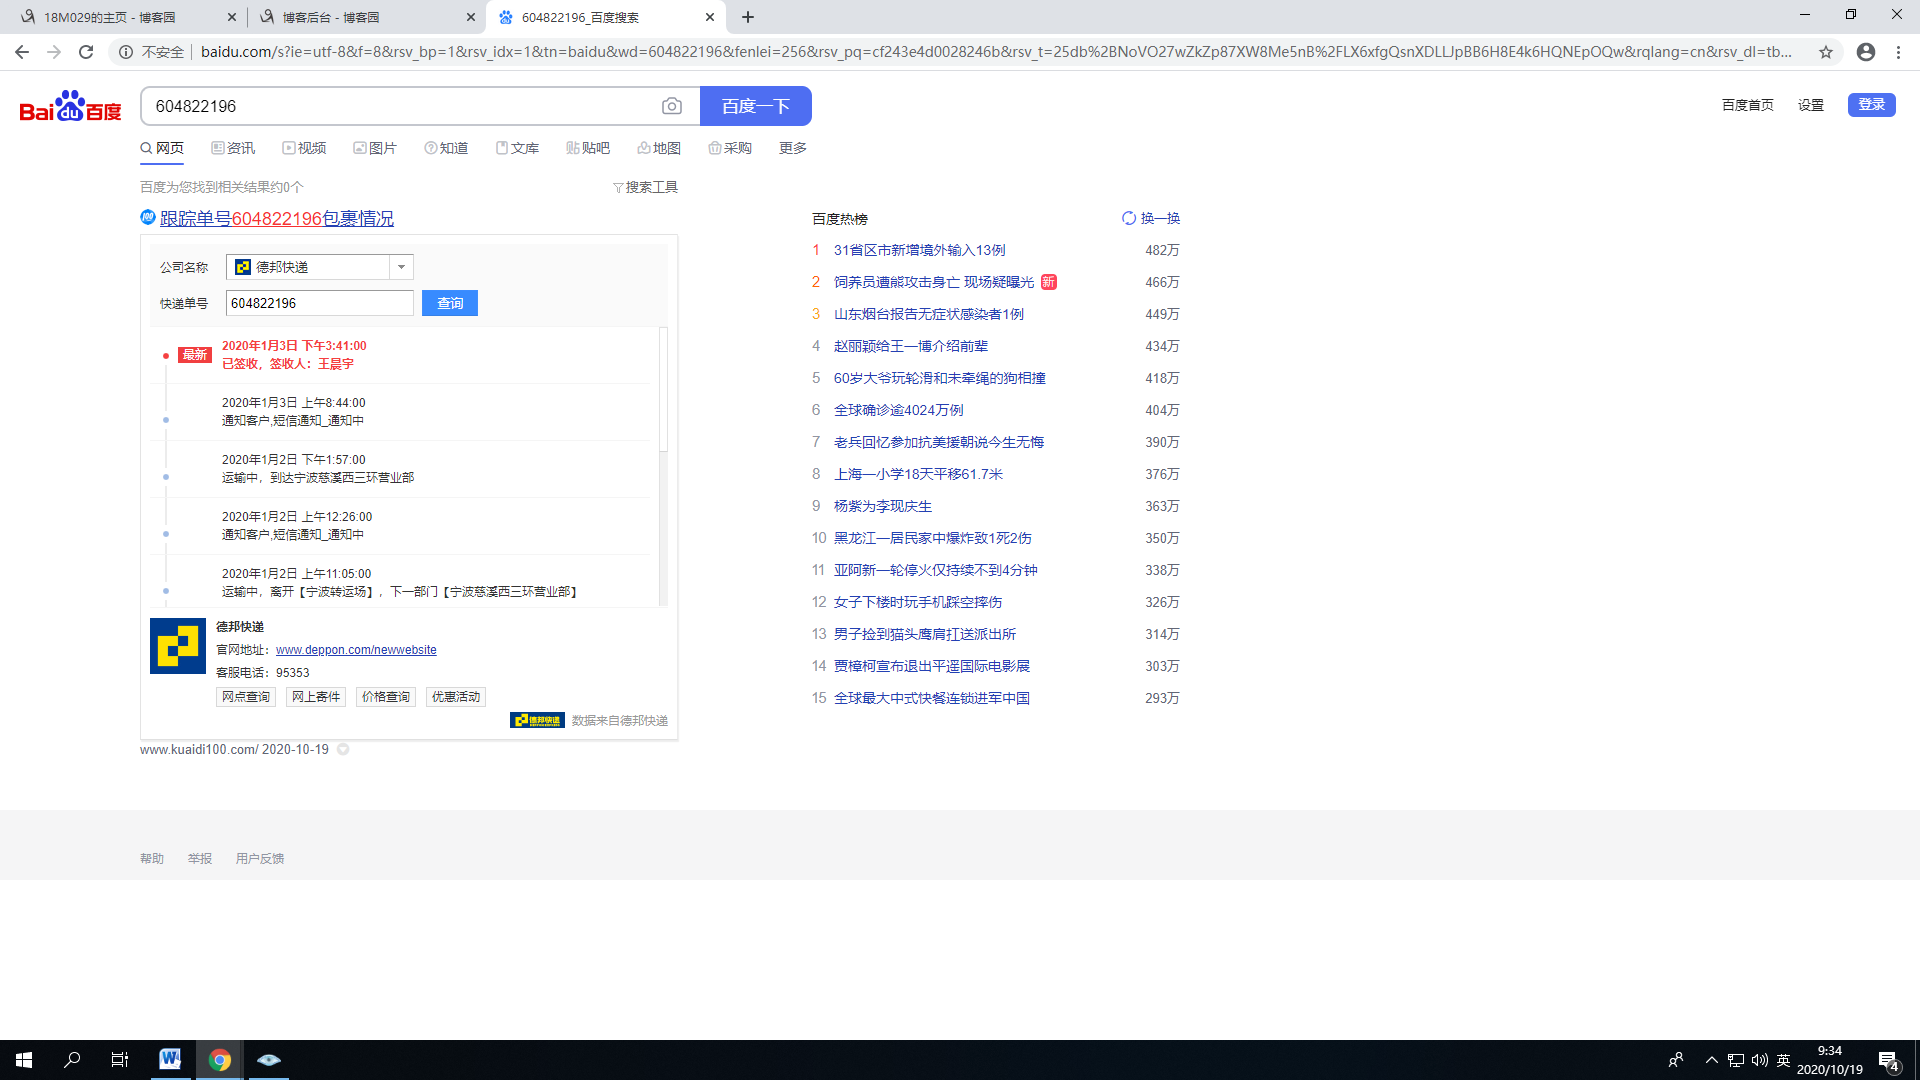
Task: Reload the page
Action: (86, 52)
